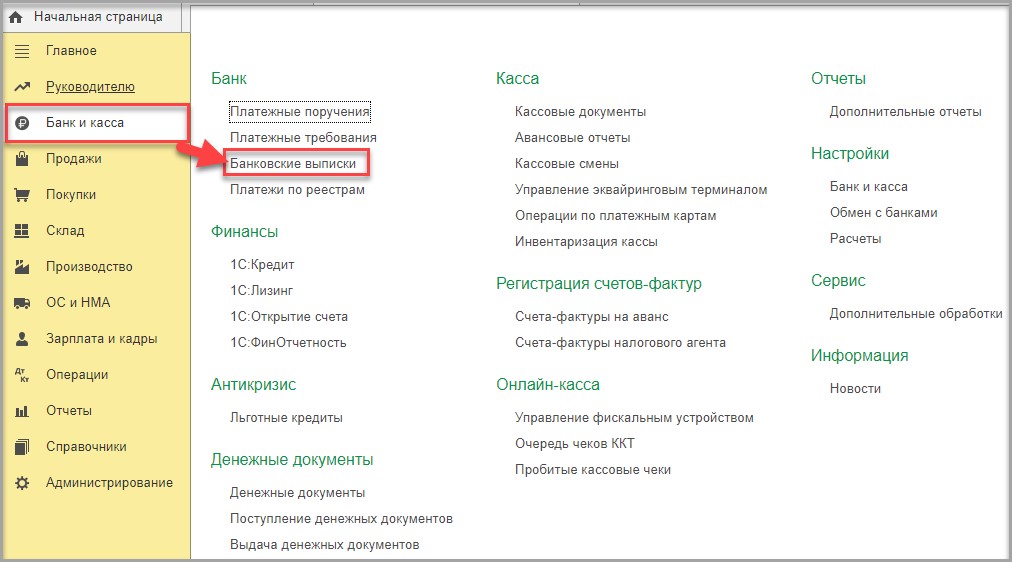Open the Производство section
The image size is (1012, 562).
tap(89, 266)
